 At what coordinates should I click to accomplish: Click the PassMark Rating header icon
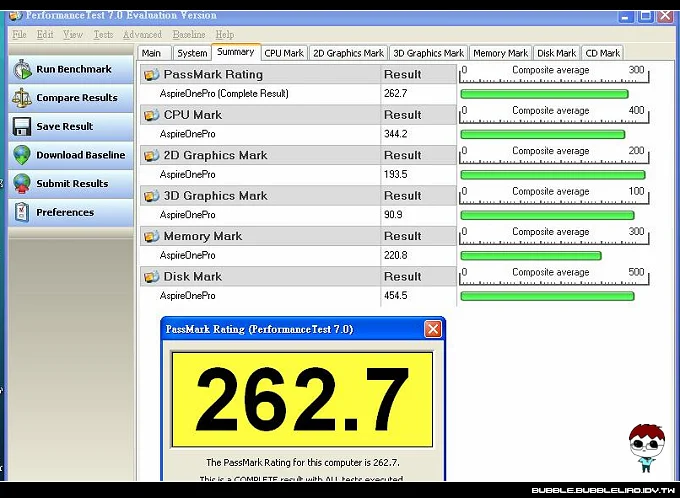click(x=151, y=75)
